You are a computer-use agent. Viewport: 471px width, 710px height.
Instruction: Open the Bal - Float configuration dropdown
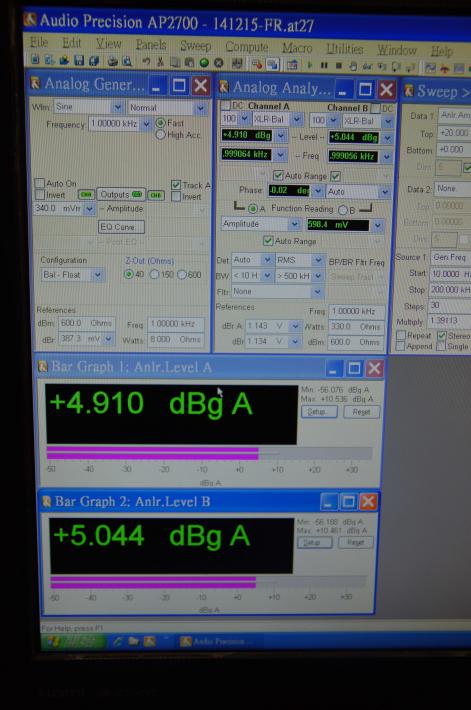click(97, 275)
